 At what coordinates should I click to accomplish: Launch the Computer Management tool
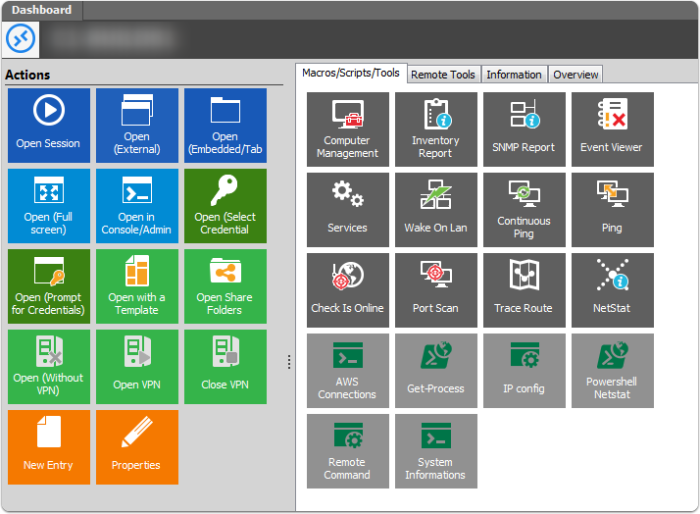coord(347,129)
